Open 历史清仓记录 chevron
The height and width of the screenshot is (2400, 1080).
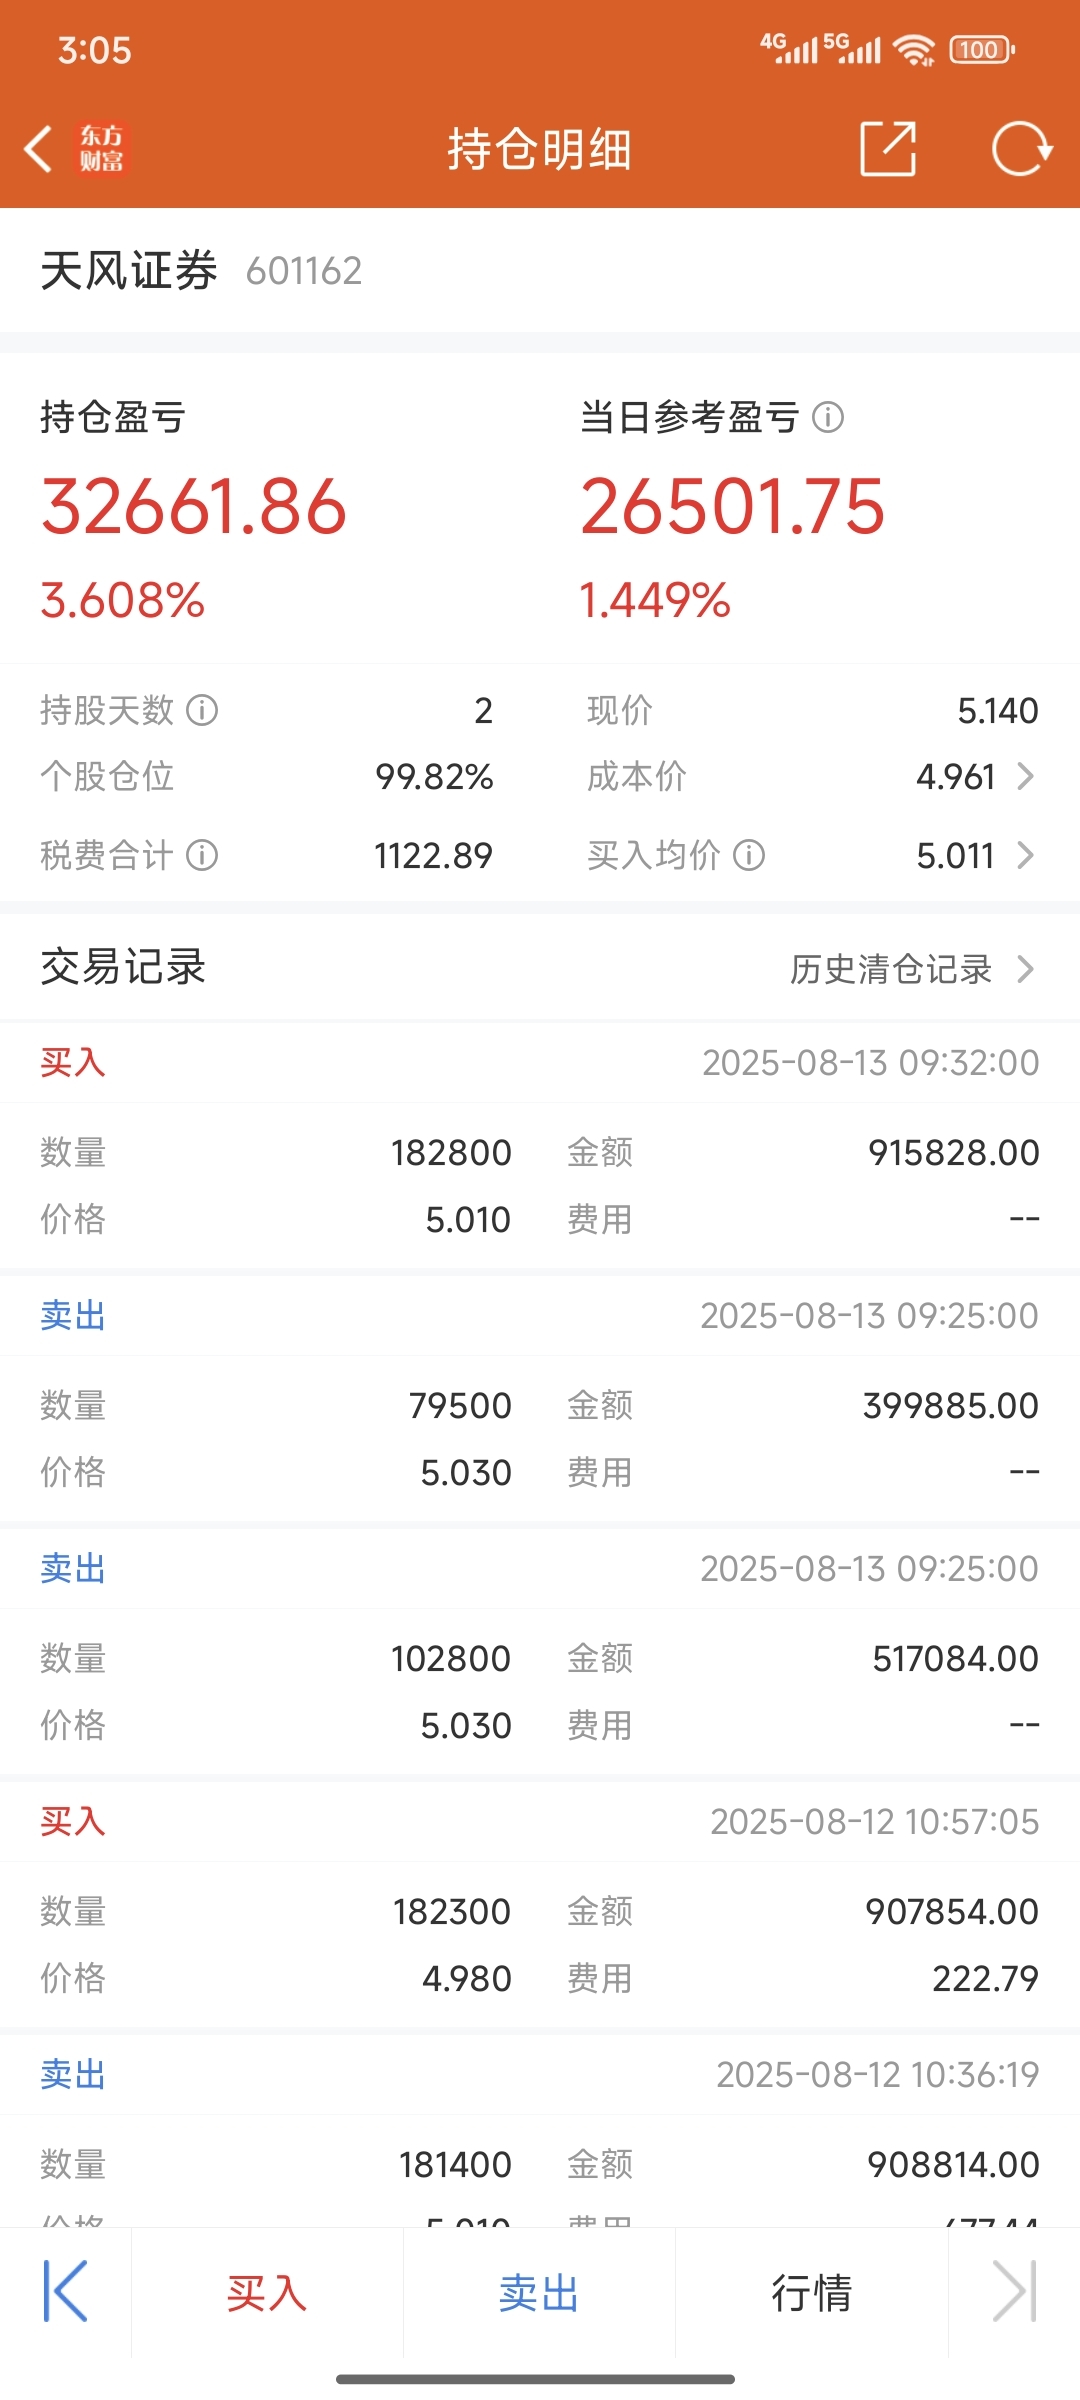(x=1025, y=968)
